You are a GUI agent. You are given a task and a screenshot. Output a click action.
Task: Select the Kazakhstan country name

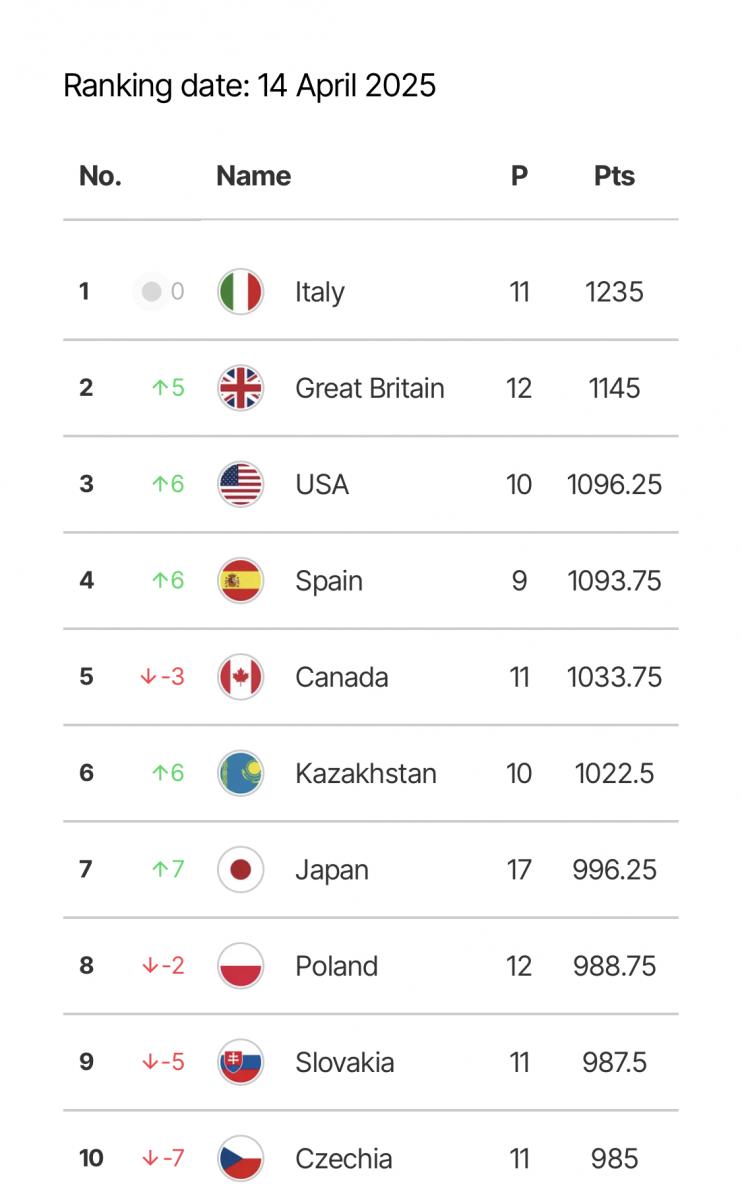[x=365, y=773]
